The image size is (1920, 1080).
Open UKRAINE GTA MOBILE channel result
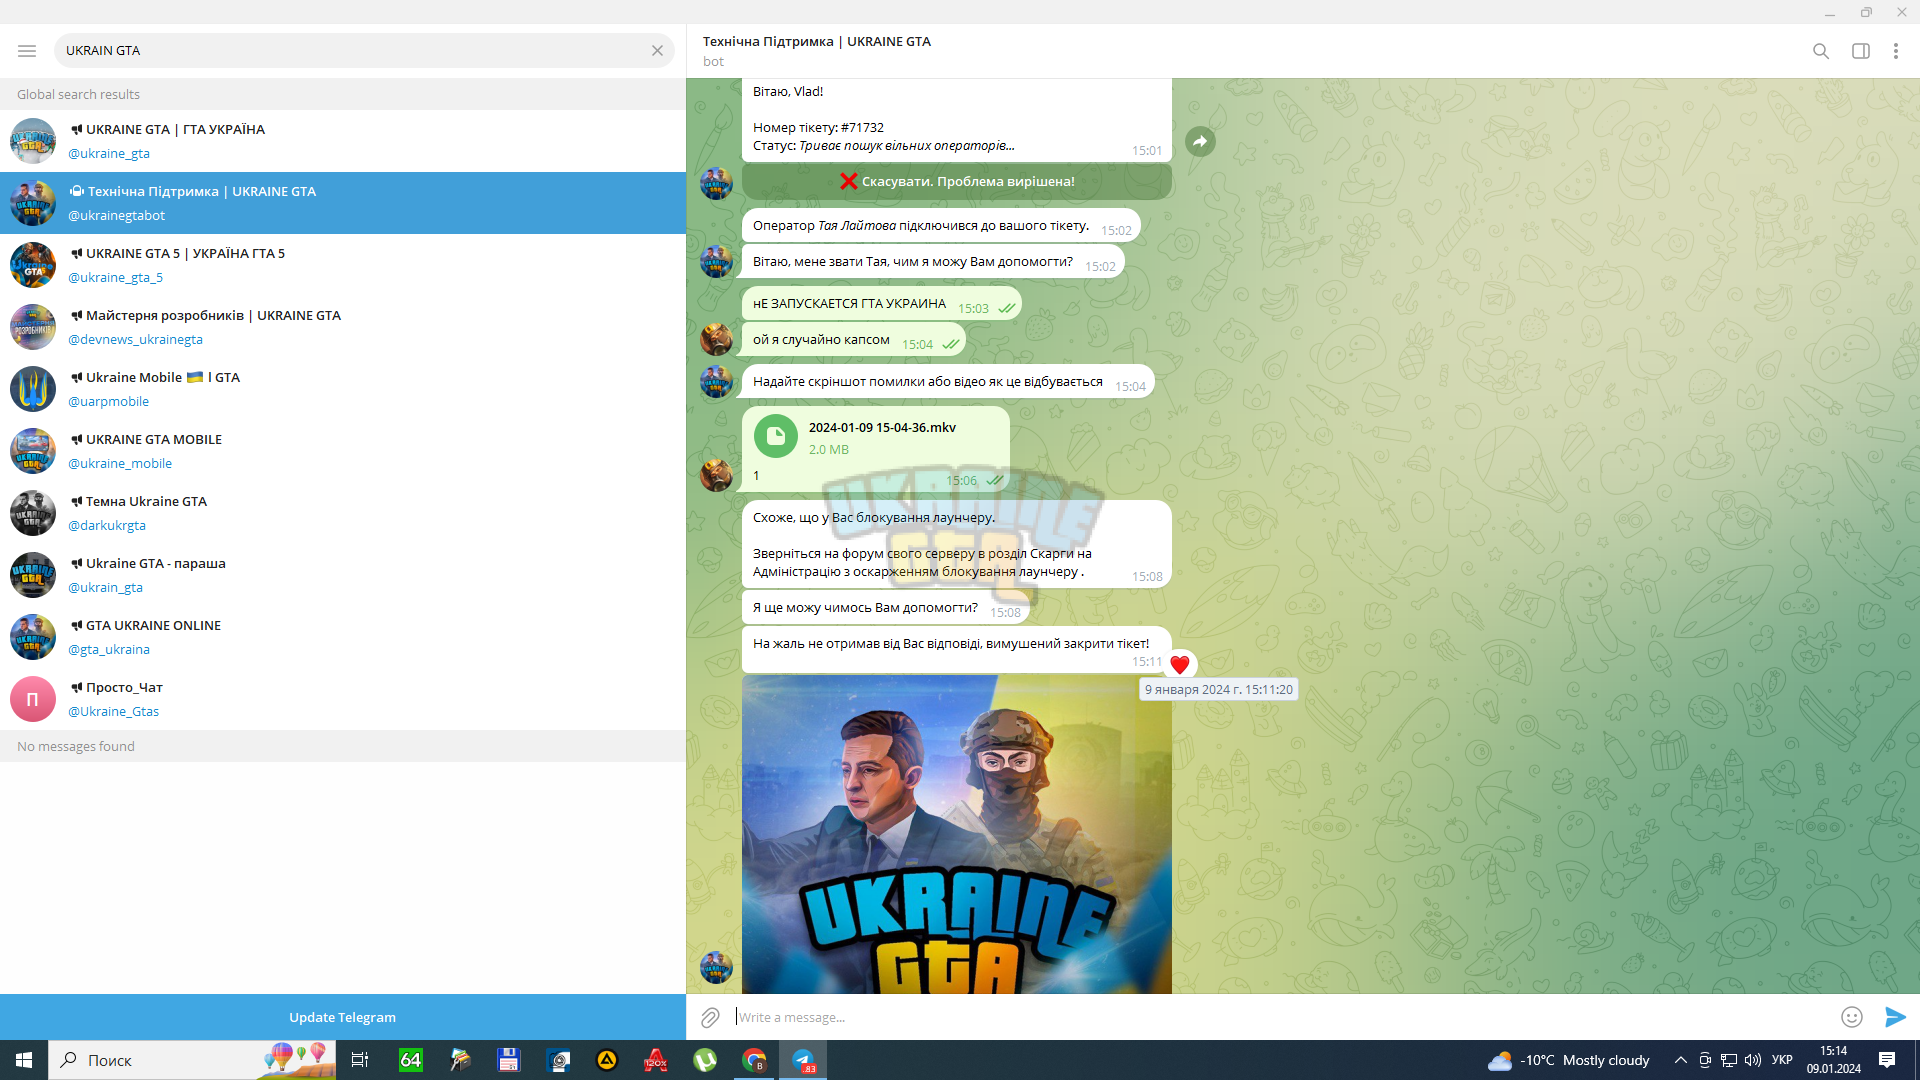pyautogui.click(x=343, y=451)
